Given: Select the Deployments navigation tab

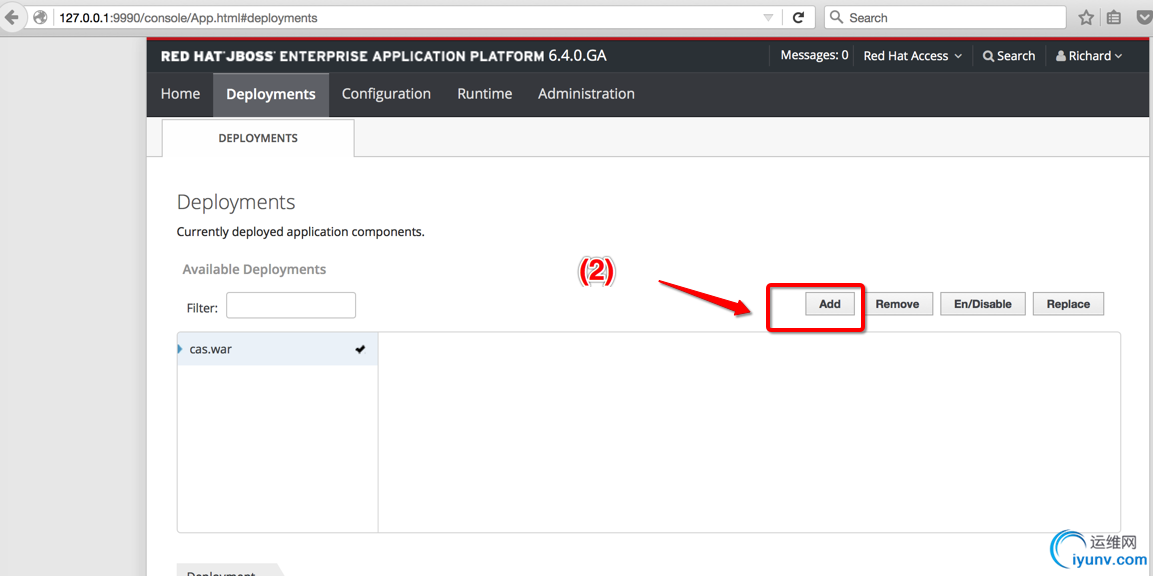Looking at the screenshot, I should (x=271, y=94).
